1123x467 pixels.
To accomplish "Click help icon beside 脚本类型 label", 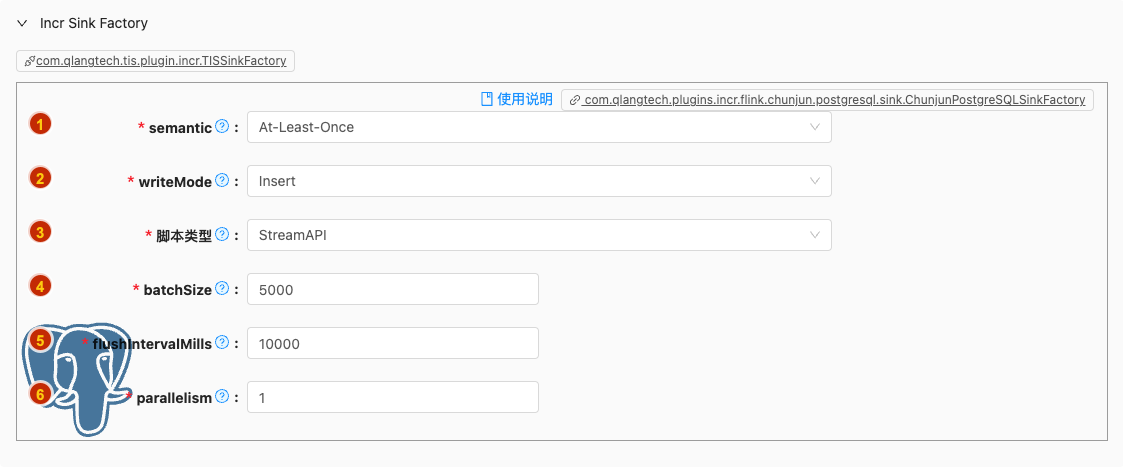I will (x=223, y=235).
